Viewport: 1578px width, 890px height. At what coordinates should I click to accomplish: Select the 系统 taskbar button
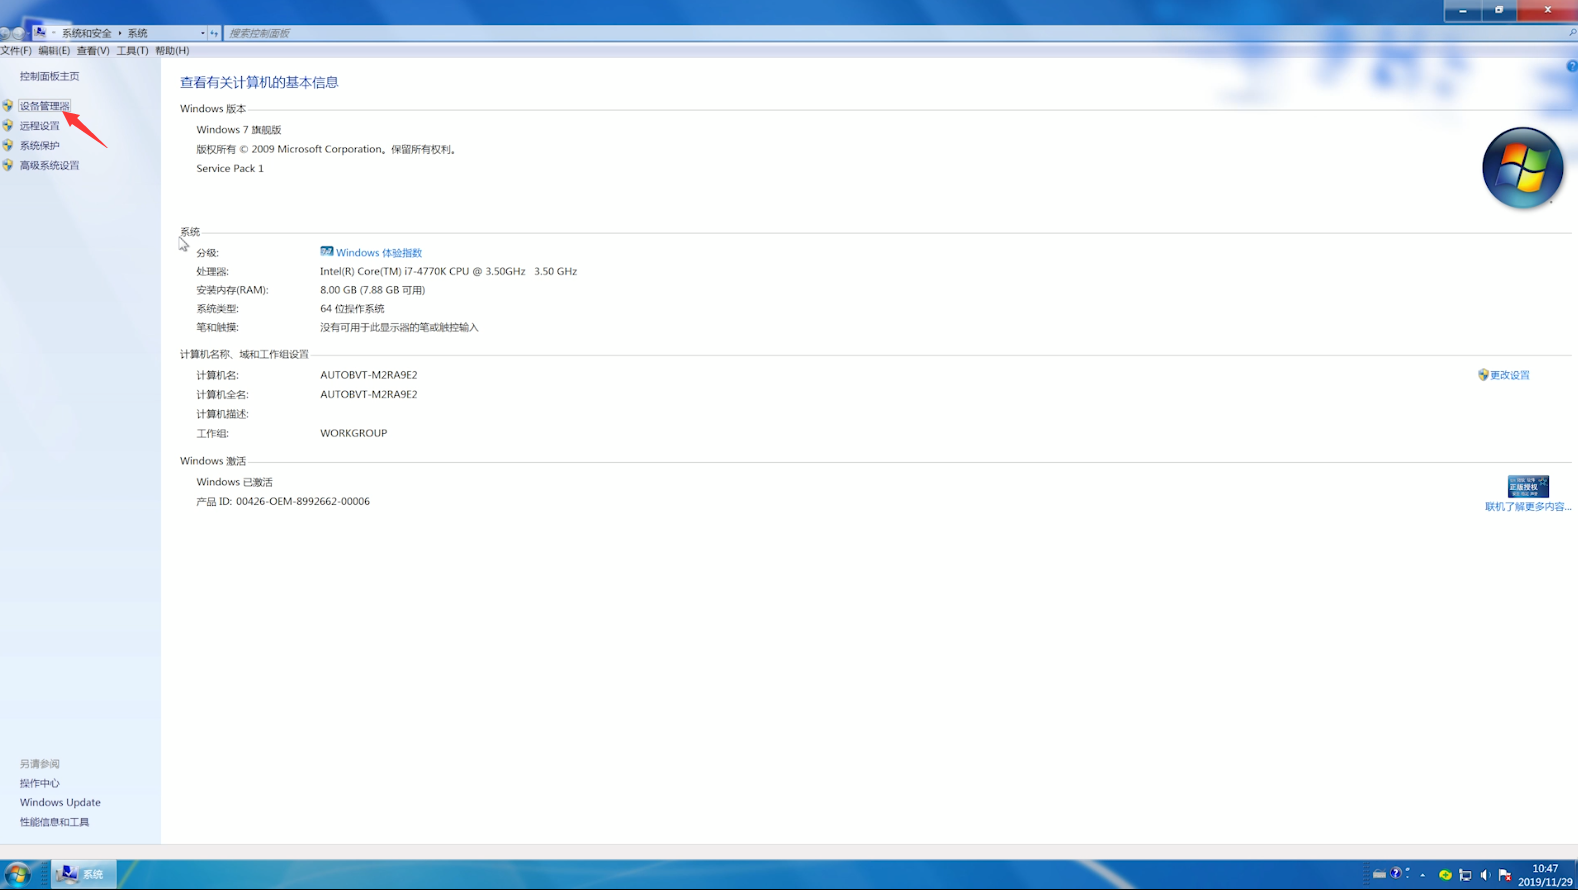[84, 874]
